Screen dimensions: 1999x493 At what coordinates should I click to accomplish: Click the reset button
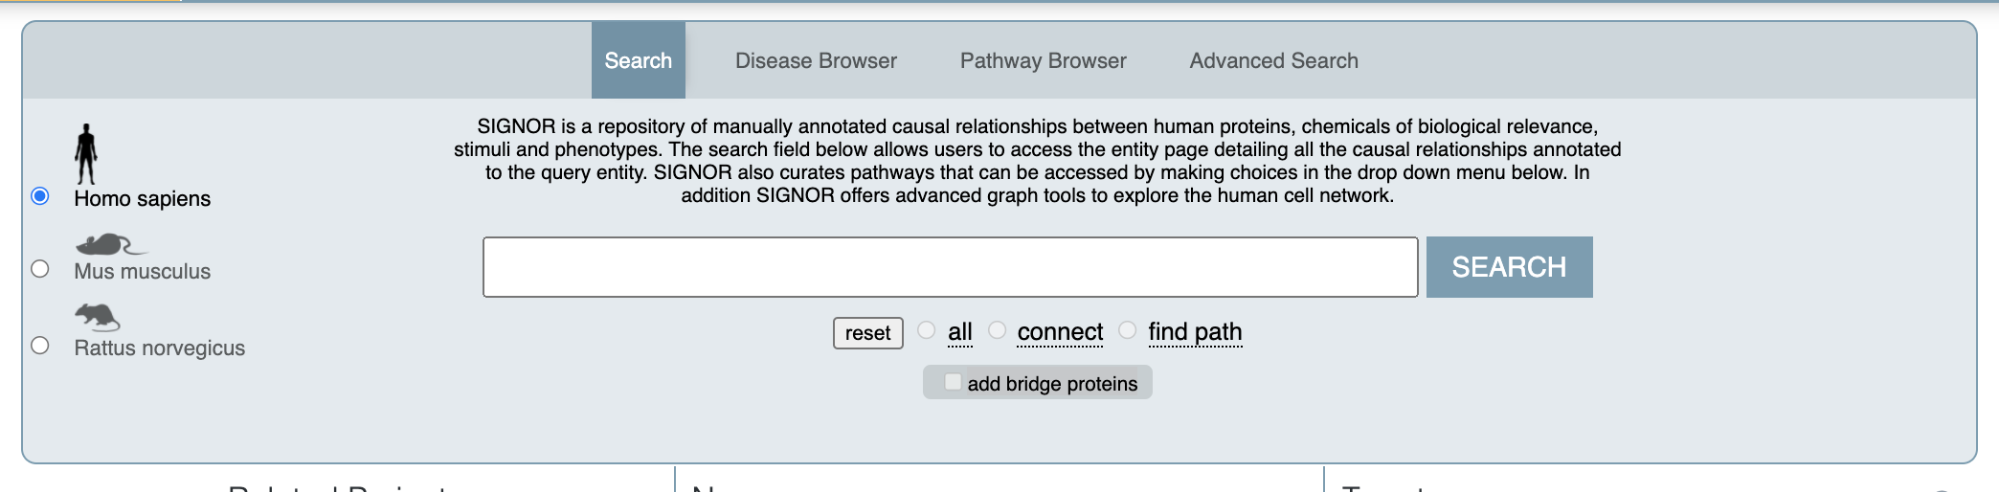868,333
